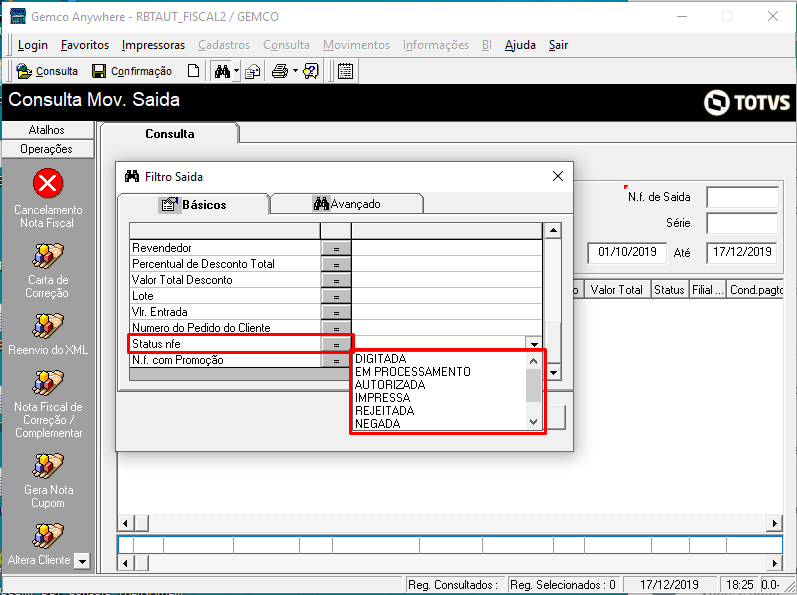Click results grid horizontal scroll left arrow
The width and height of the screenshot is (797, 595).
126,523
